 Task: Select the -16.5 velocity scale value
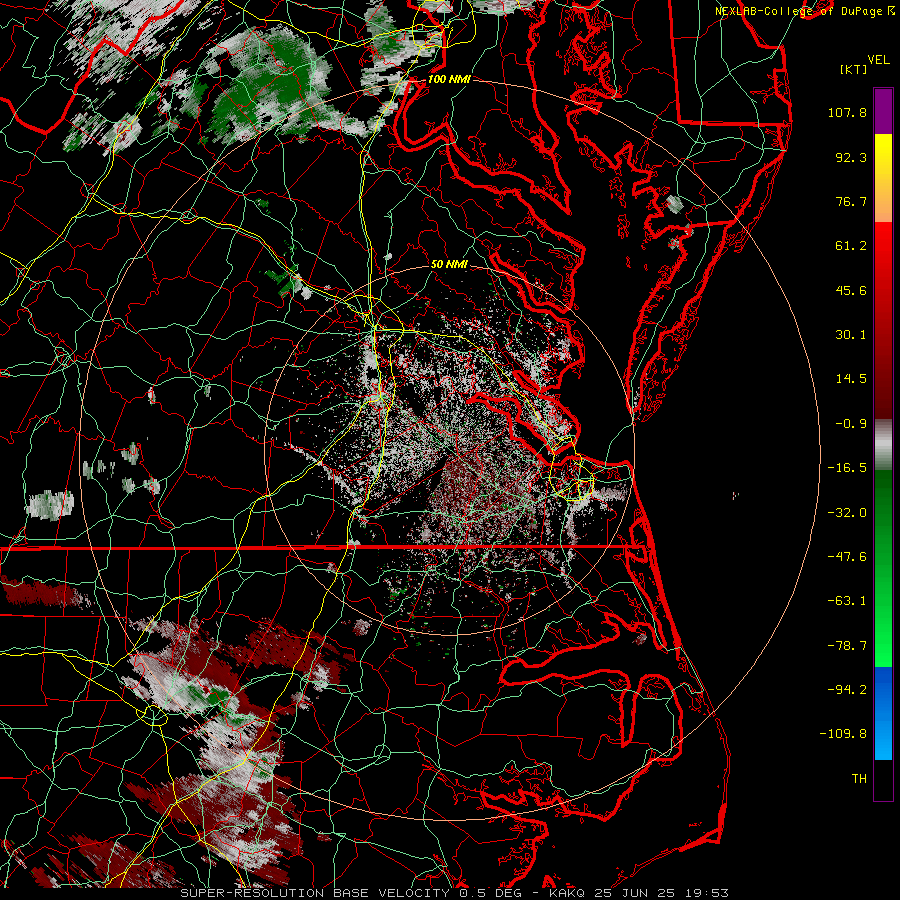pos(847,468)
